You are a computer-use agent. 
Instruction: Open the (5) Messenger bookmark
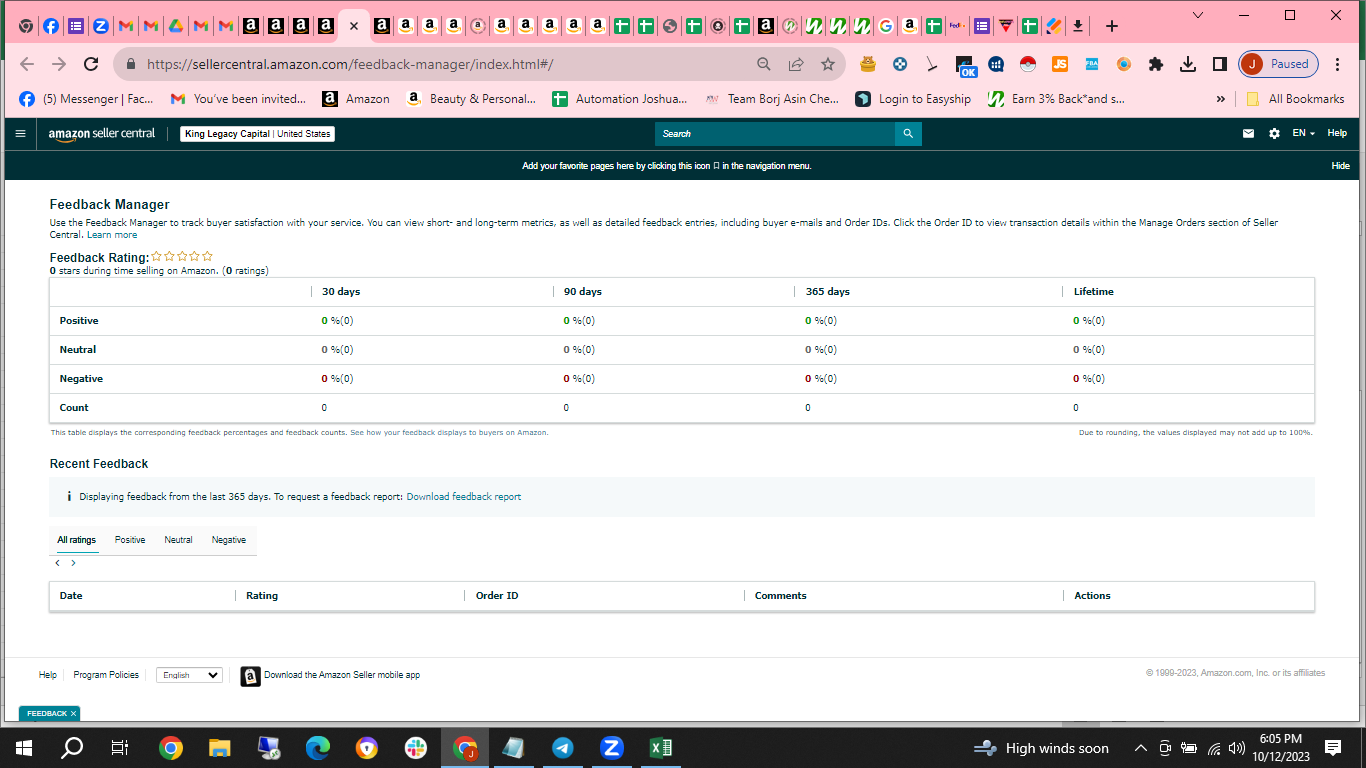[x=86, y=99]
